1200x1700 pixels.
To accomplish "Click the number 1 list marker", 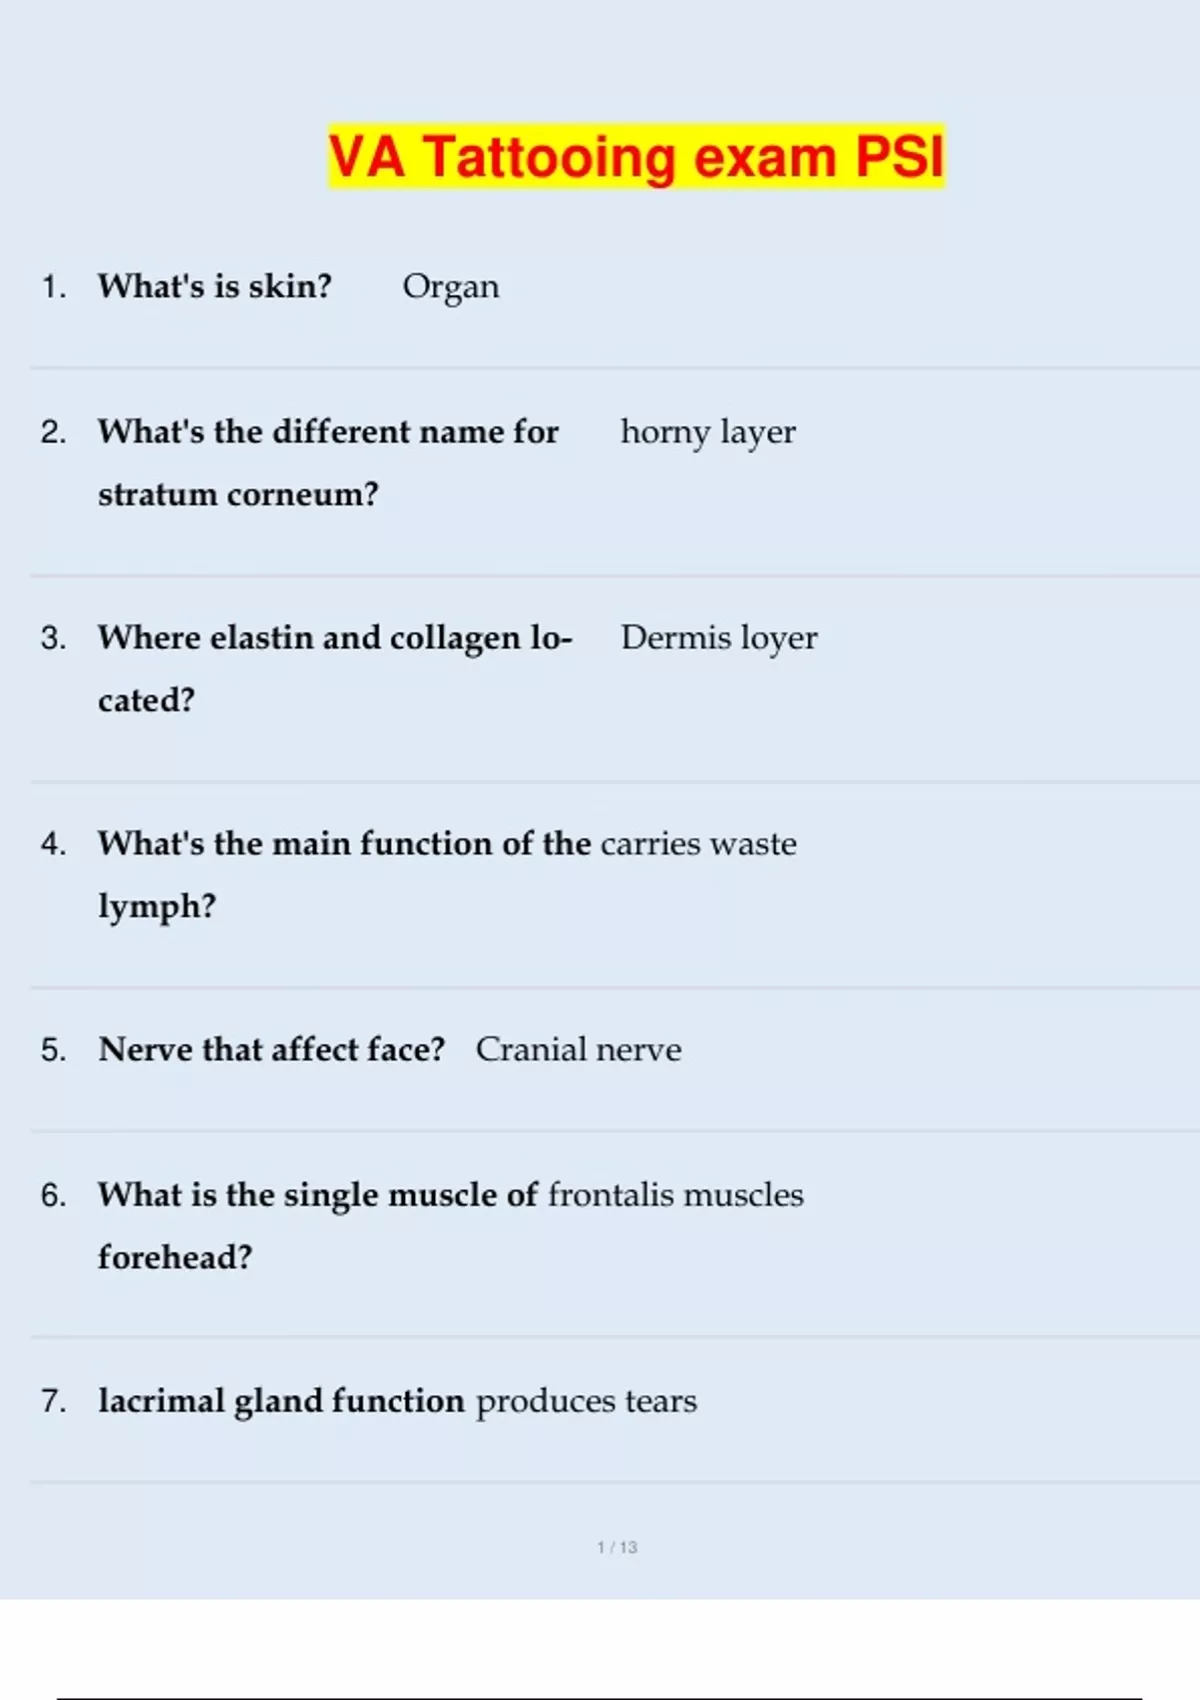I will [x=53, y=288].
